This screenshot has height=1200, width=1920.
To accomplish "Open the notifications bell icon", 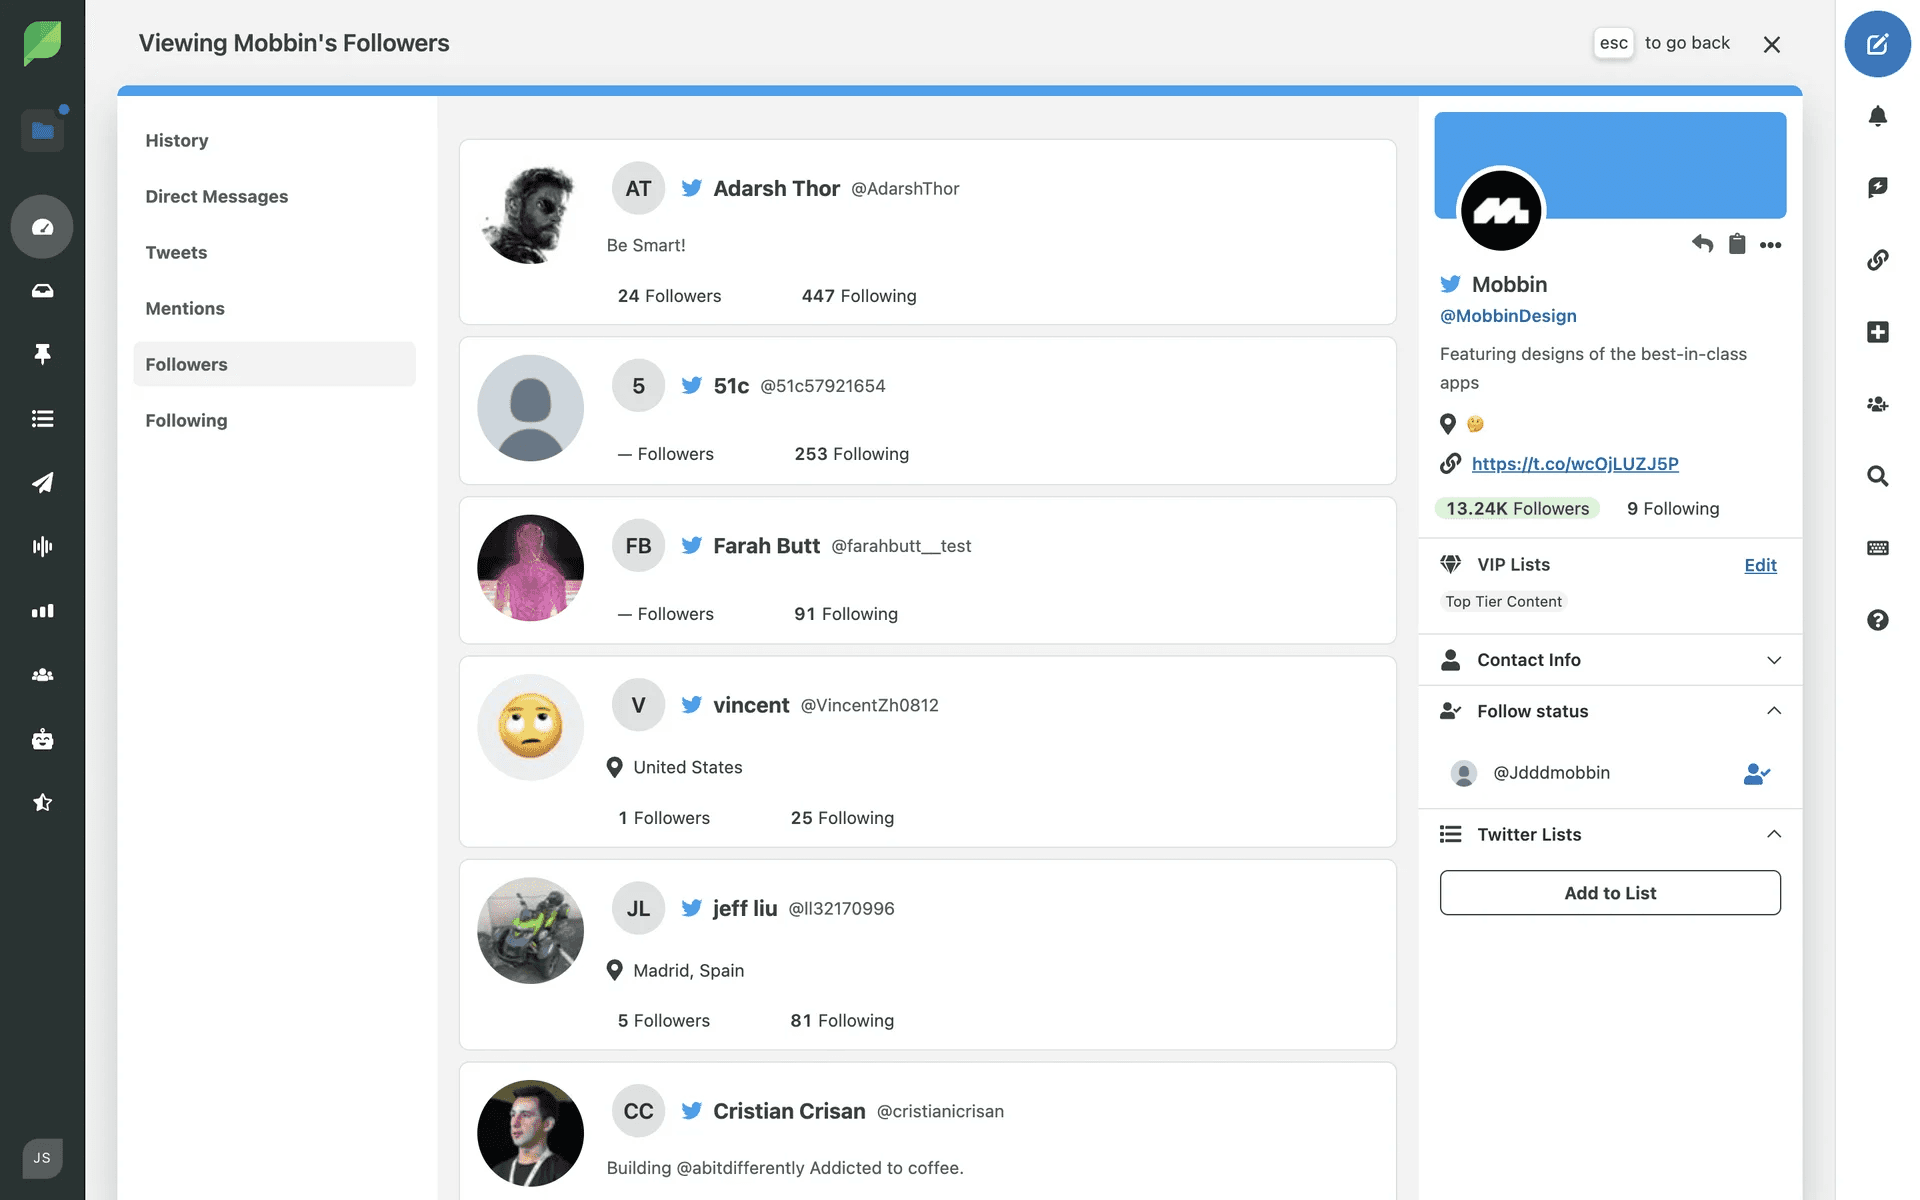I will 1877,116.
